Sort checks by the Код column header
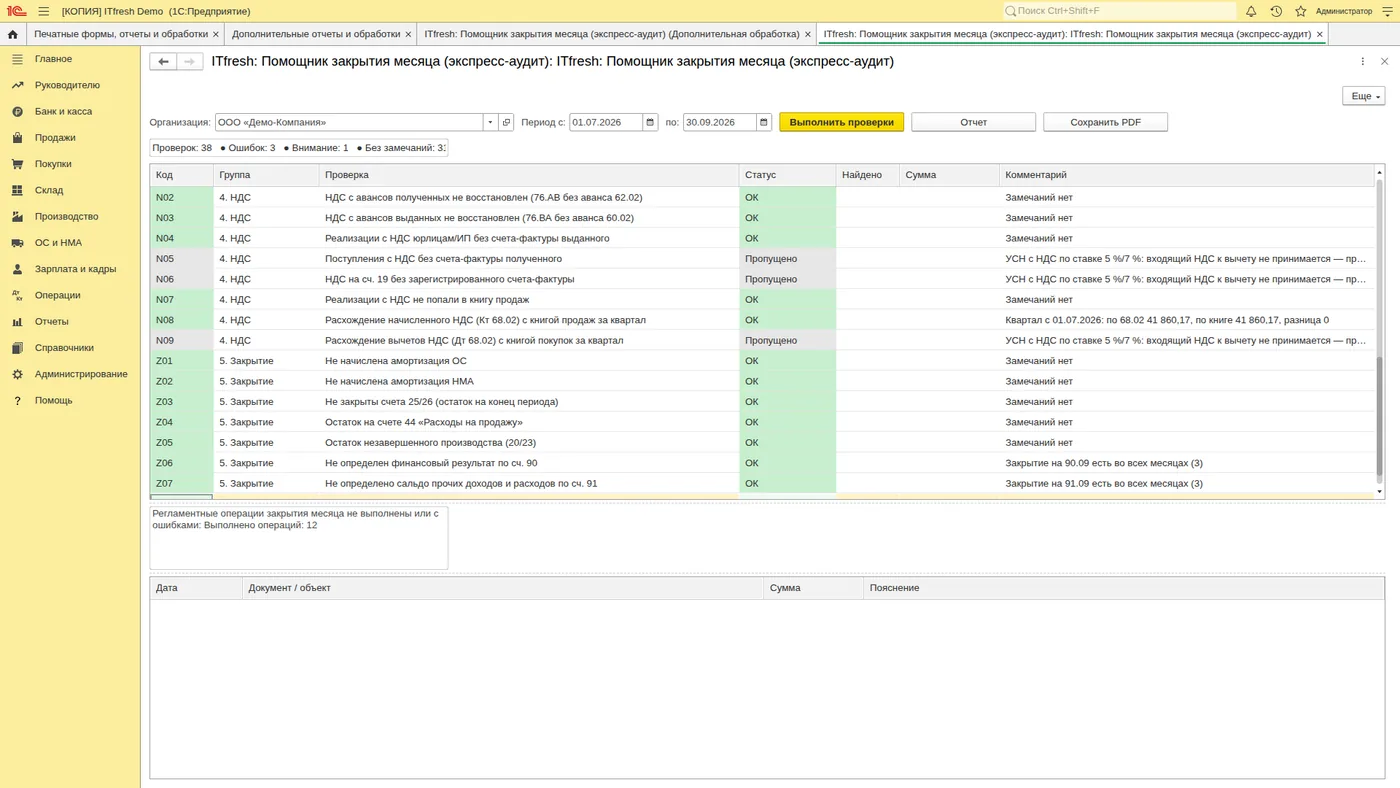Screen dimensions: 1400x788 [182, 175]
